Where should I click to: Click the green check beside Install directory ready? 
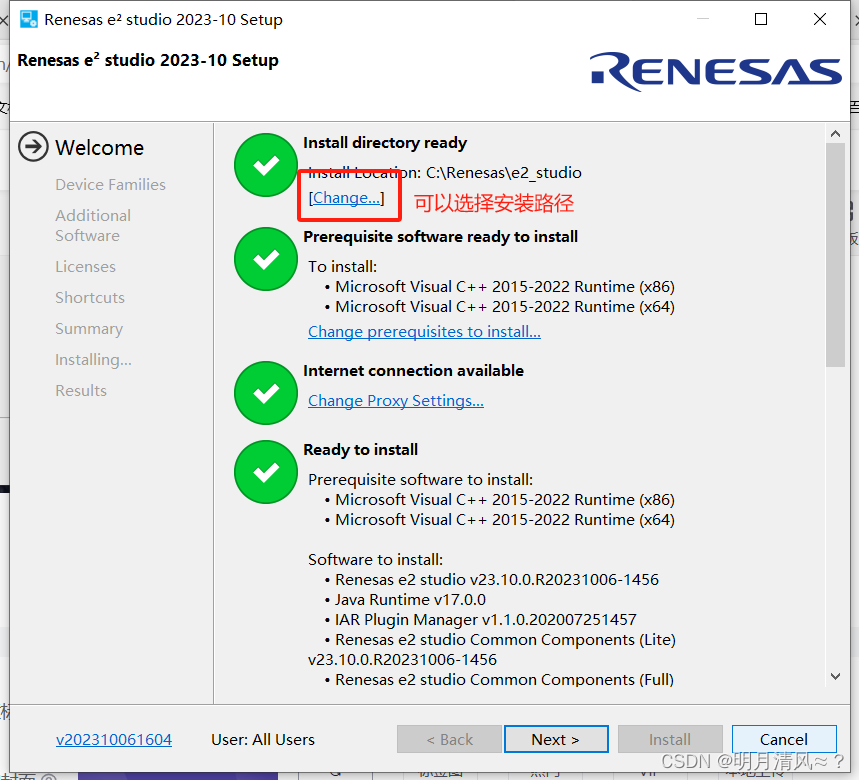[x=266, y=165]
